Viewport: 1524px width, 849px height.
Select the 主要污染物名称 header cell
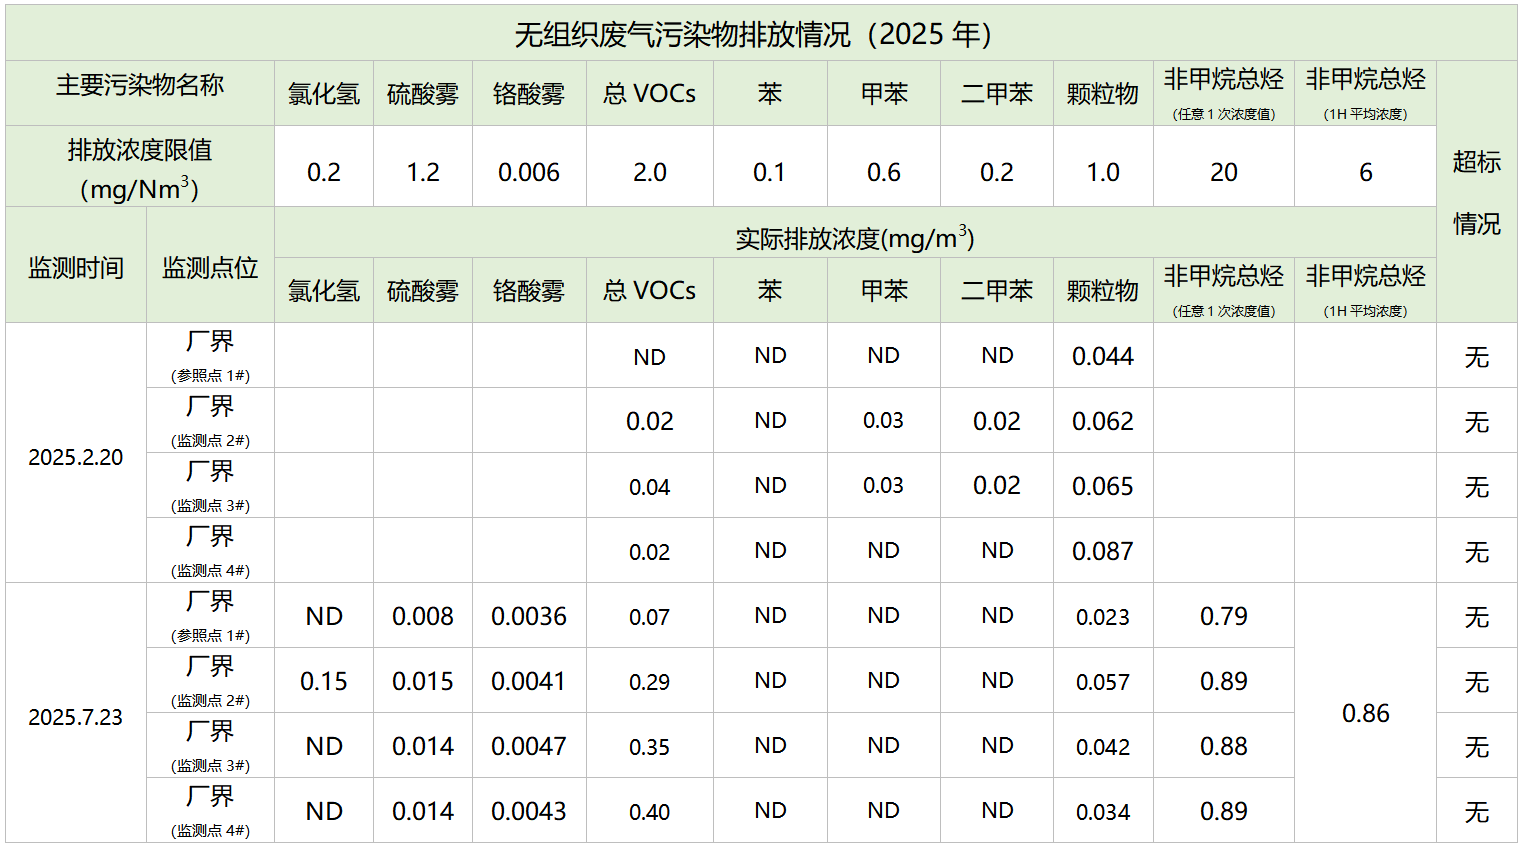click(x=139, y=86)
